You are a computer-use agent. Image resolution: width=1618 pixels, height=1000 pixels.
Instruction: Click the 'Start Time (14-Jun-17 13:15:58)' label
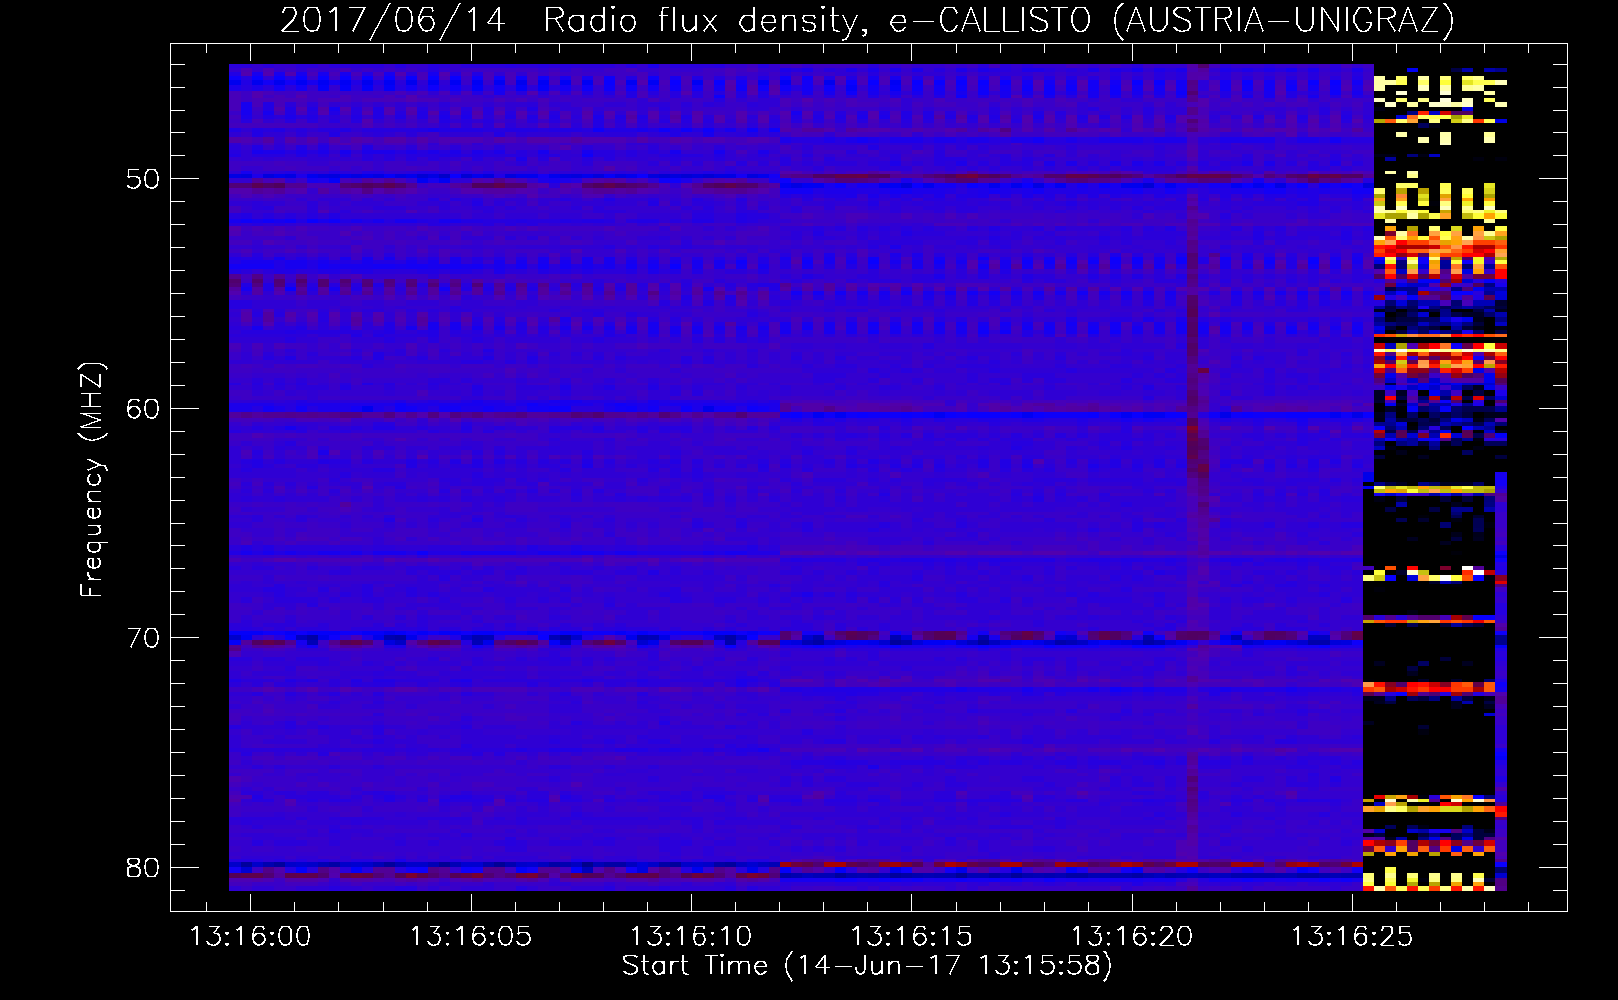[x=867, y=966]
